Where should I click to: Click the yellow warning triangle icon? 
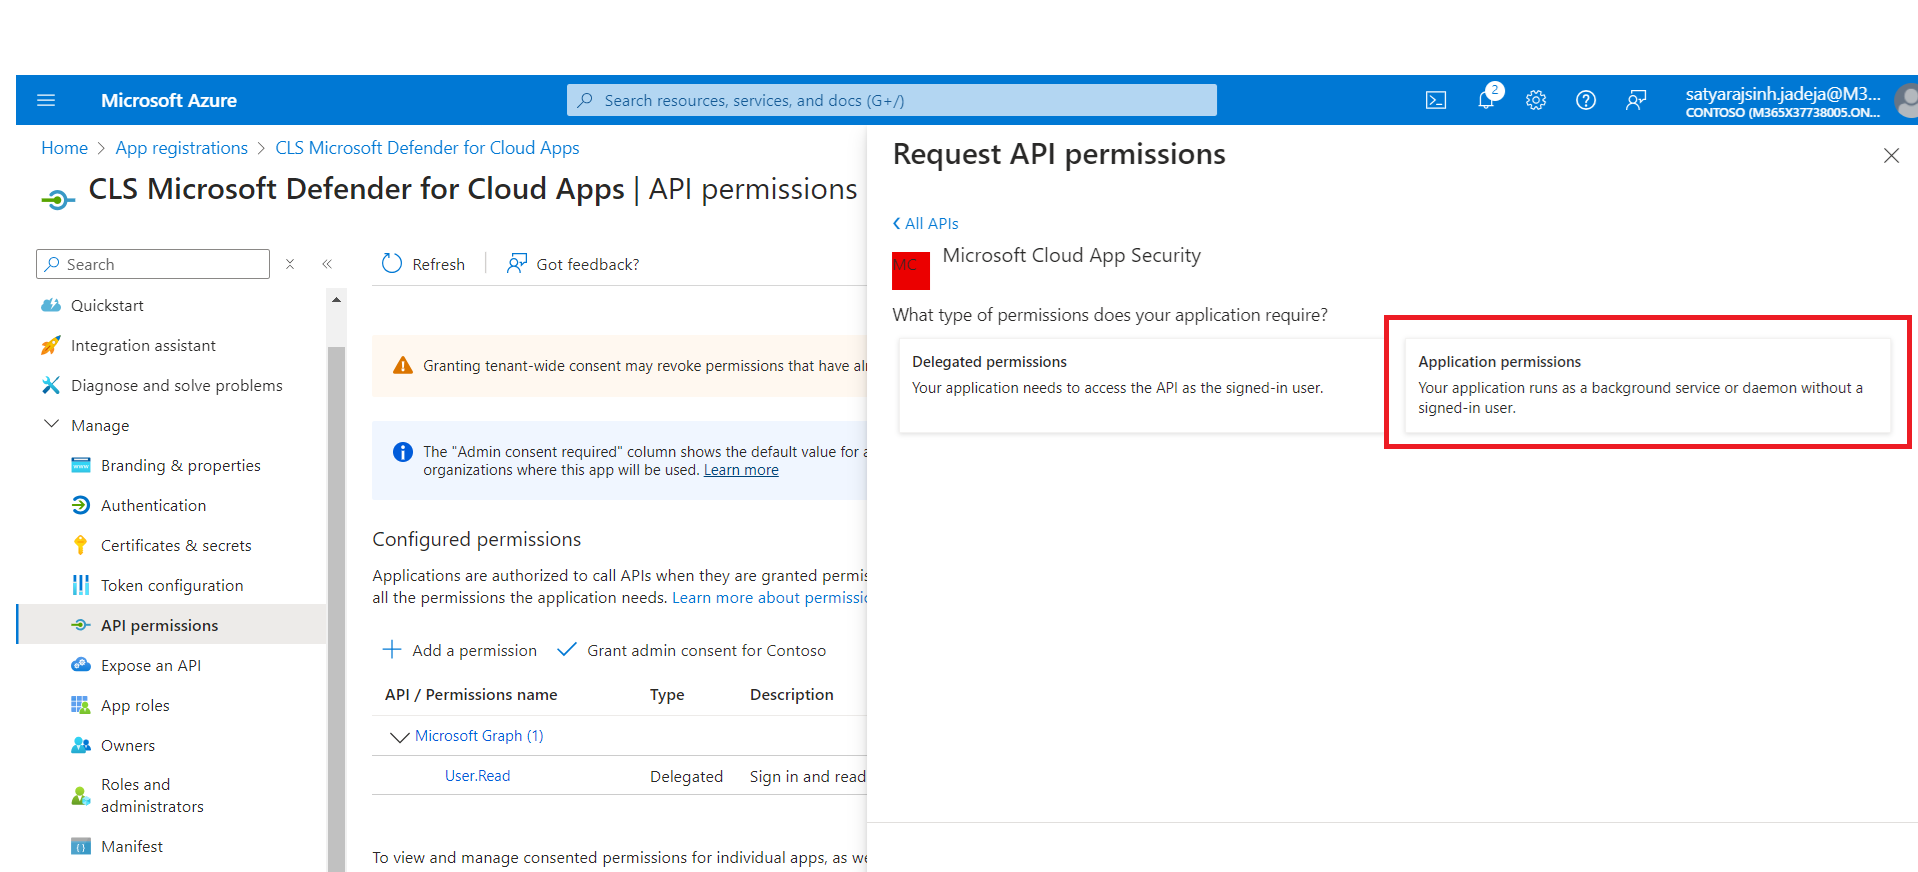(x=403, y=365)
